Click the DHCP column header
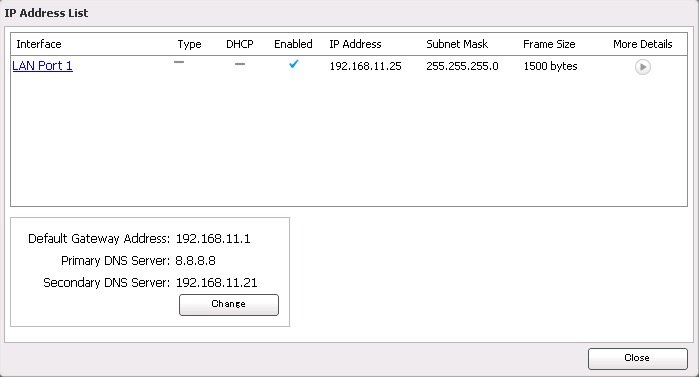The image size is (699, 377). [x=240, y=44]
